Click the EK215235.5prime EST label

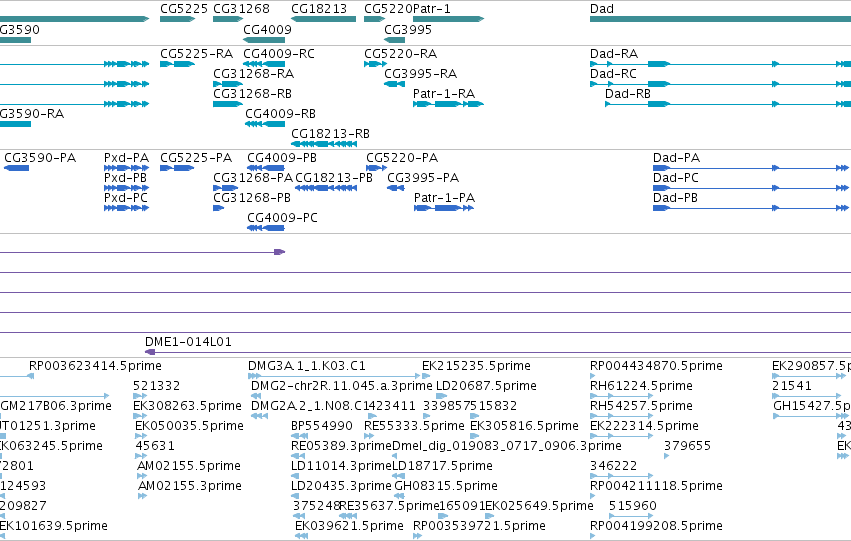[x=477, y=366]
